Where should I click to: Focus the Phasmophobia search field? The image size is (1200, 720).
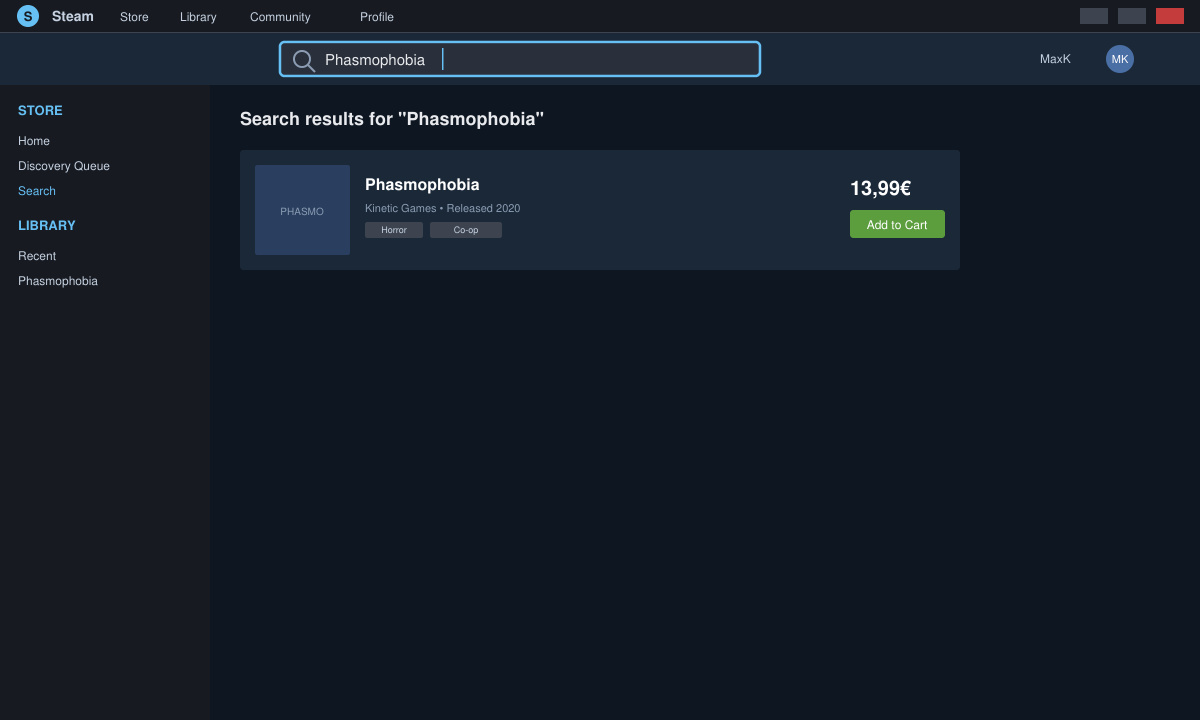[x=520, y=59]
